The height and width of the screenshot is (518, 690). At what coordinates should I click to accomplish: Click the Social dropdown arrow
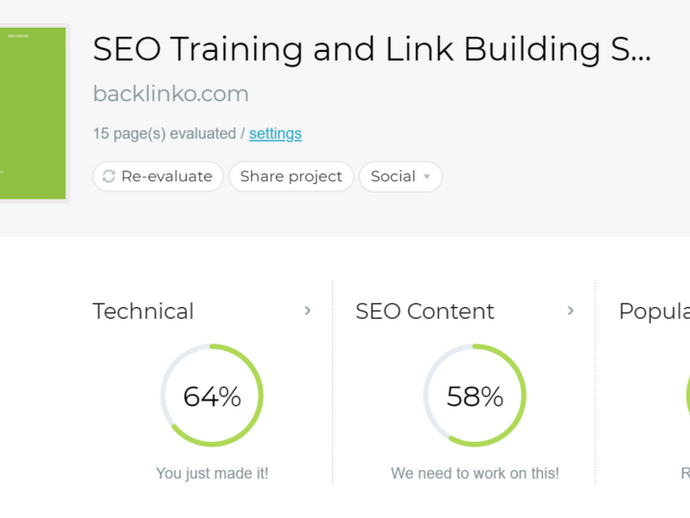pos(427,177)
